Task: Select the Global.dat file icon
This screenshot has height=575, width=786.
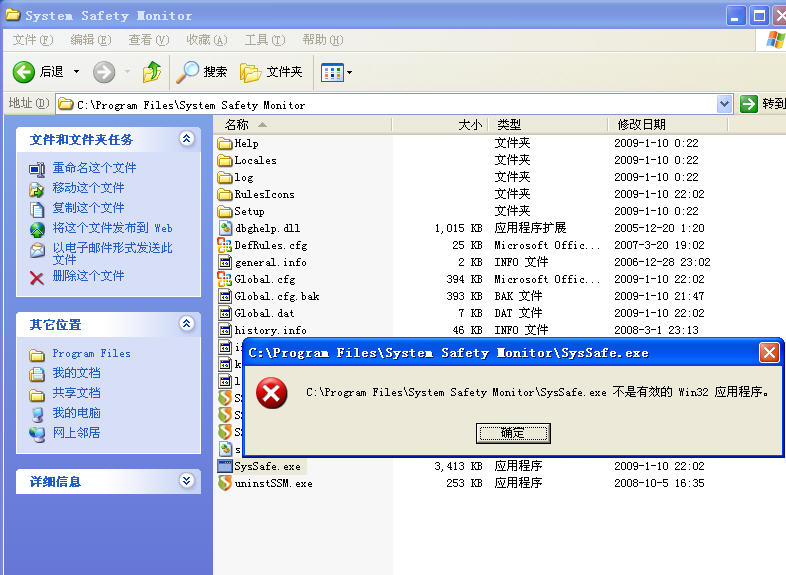Action: pyautogui.click(x=225, y=313)
